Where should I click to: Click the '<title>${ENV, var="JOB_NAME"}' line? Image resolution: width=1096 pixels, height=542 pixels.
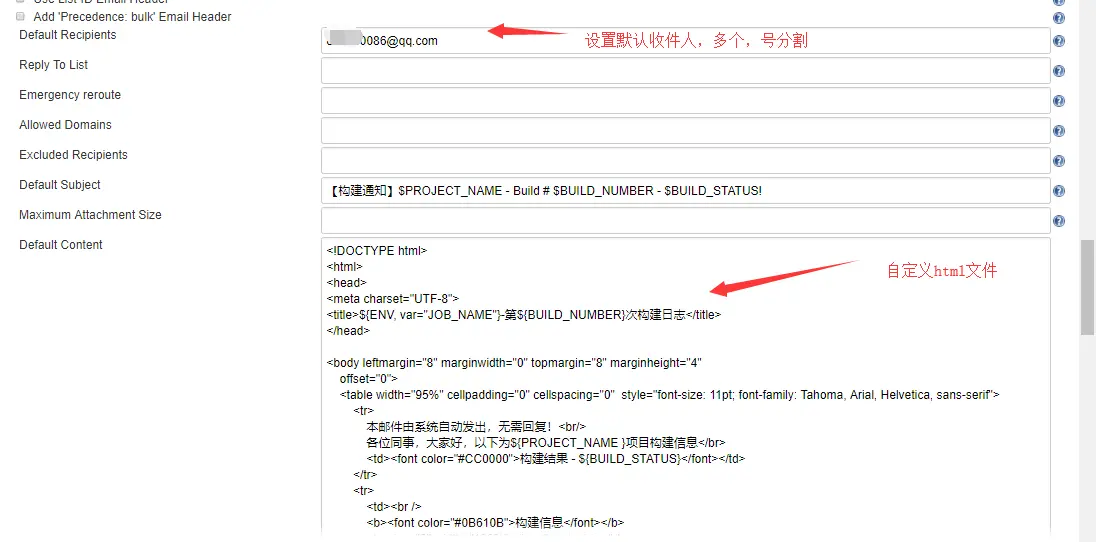point(524,315)
